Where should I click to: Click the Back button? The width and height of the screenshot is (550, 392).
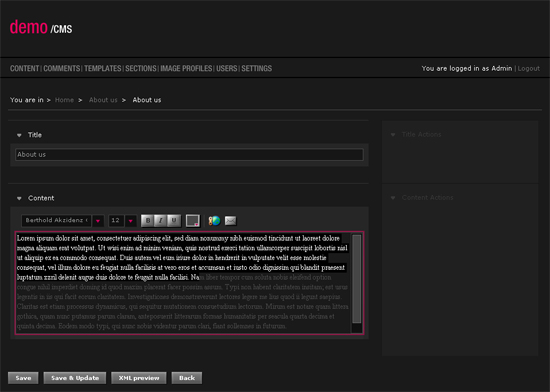187,378
